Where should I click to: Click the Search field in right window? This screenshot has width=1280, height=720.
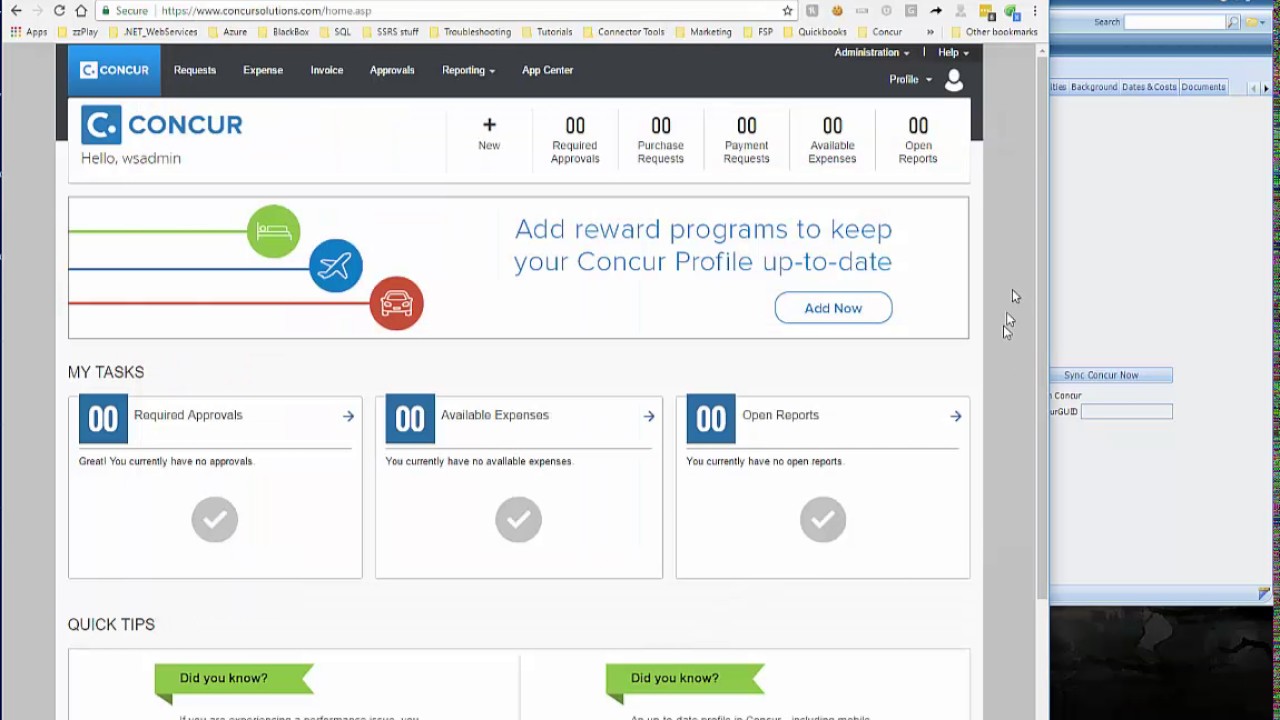point(1174,22)
